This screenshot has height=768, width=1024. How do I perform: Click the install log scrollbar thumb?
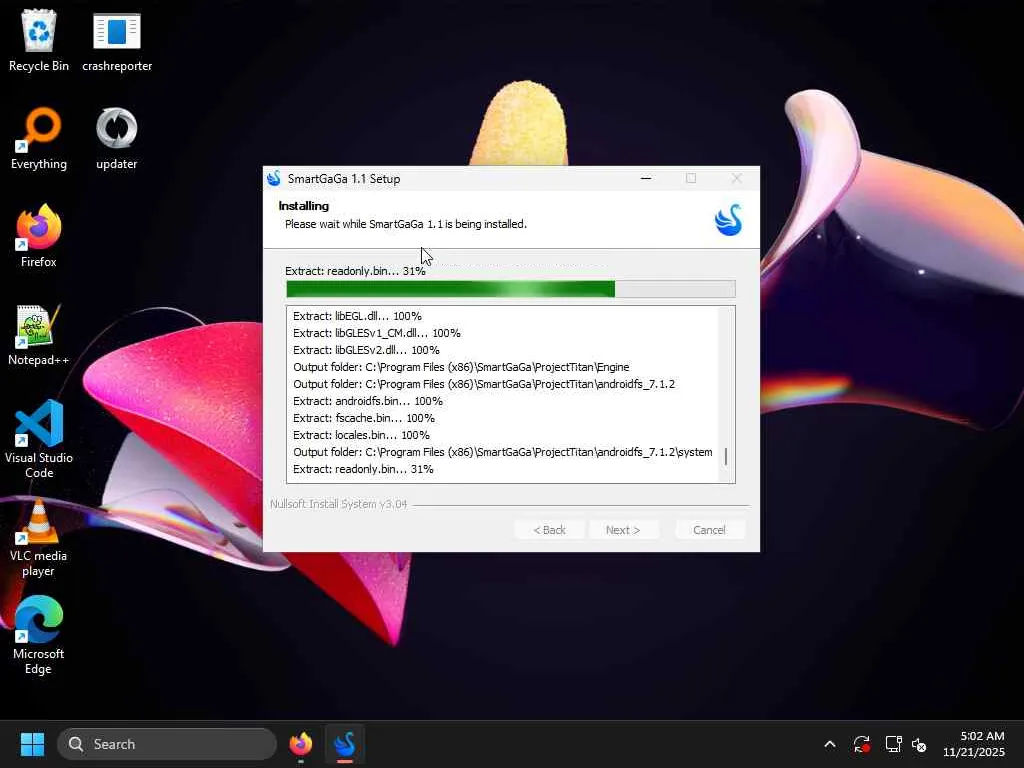[x=726, y=456]
